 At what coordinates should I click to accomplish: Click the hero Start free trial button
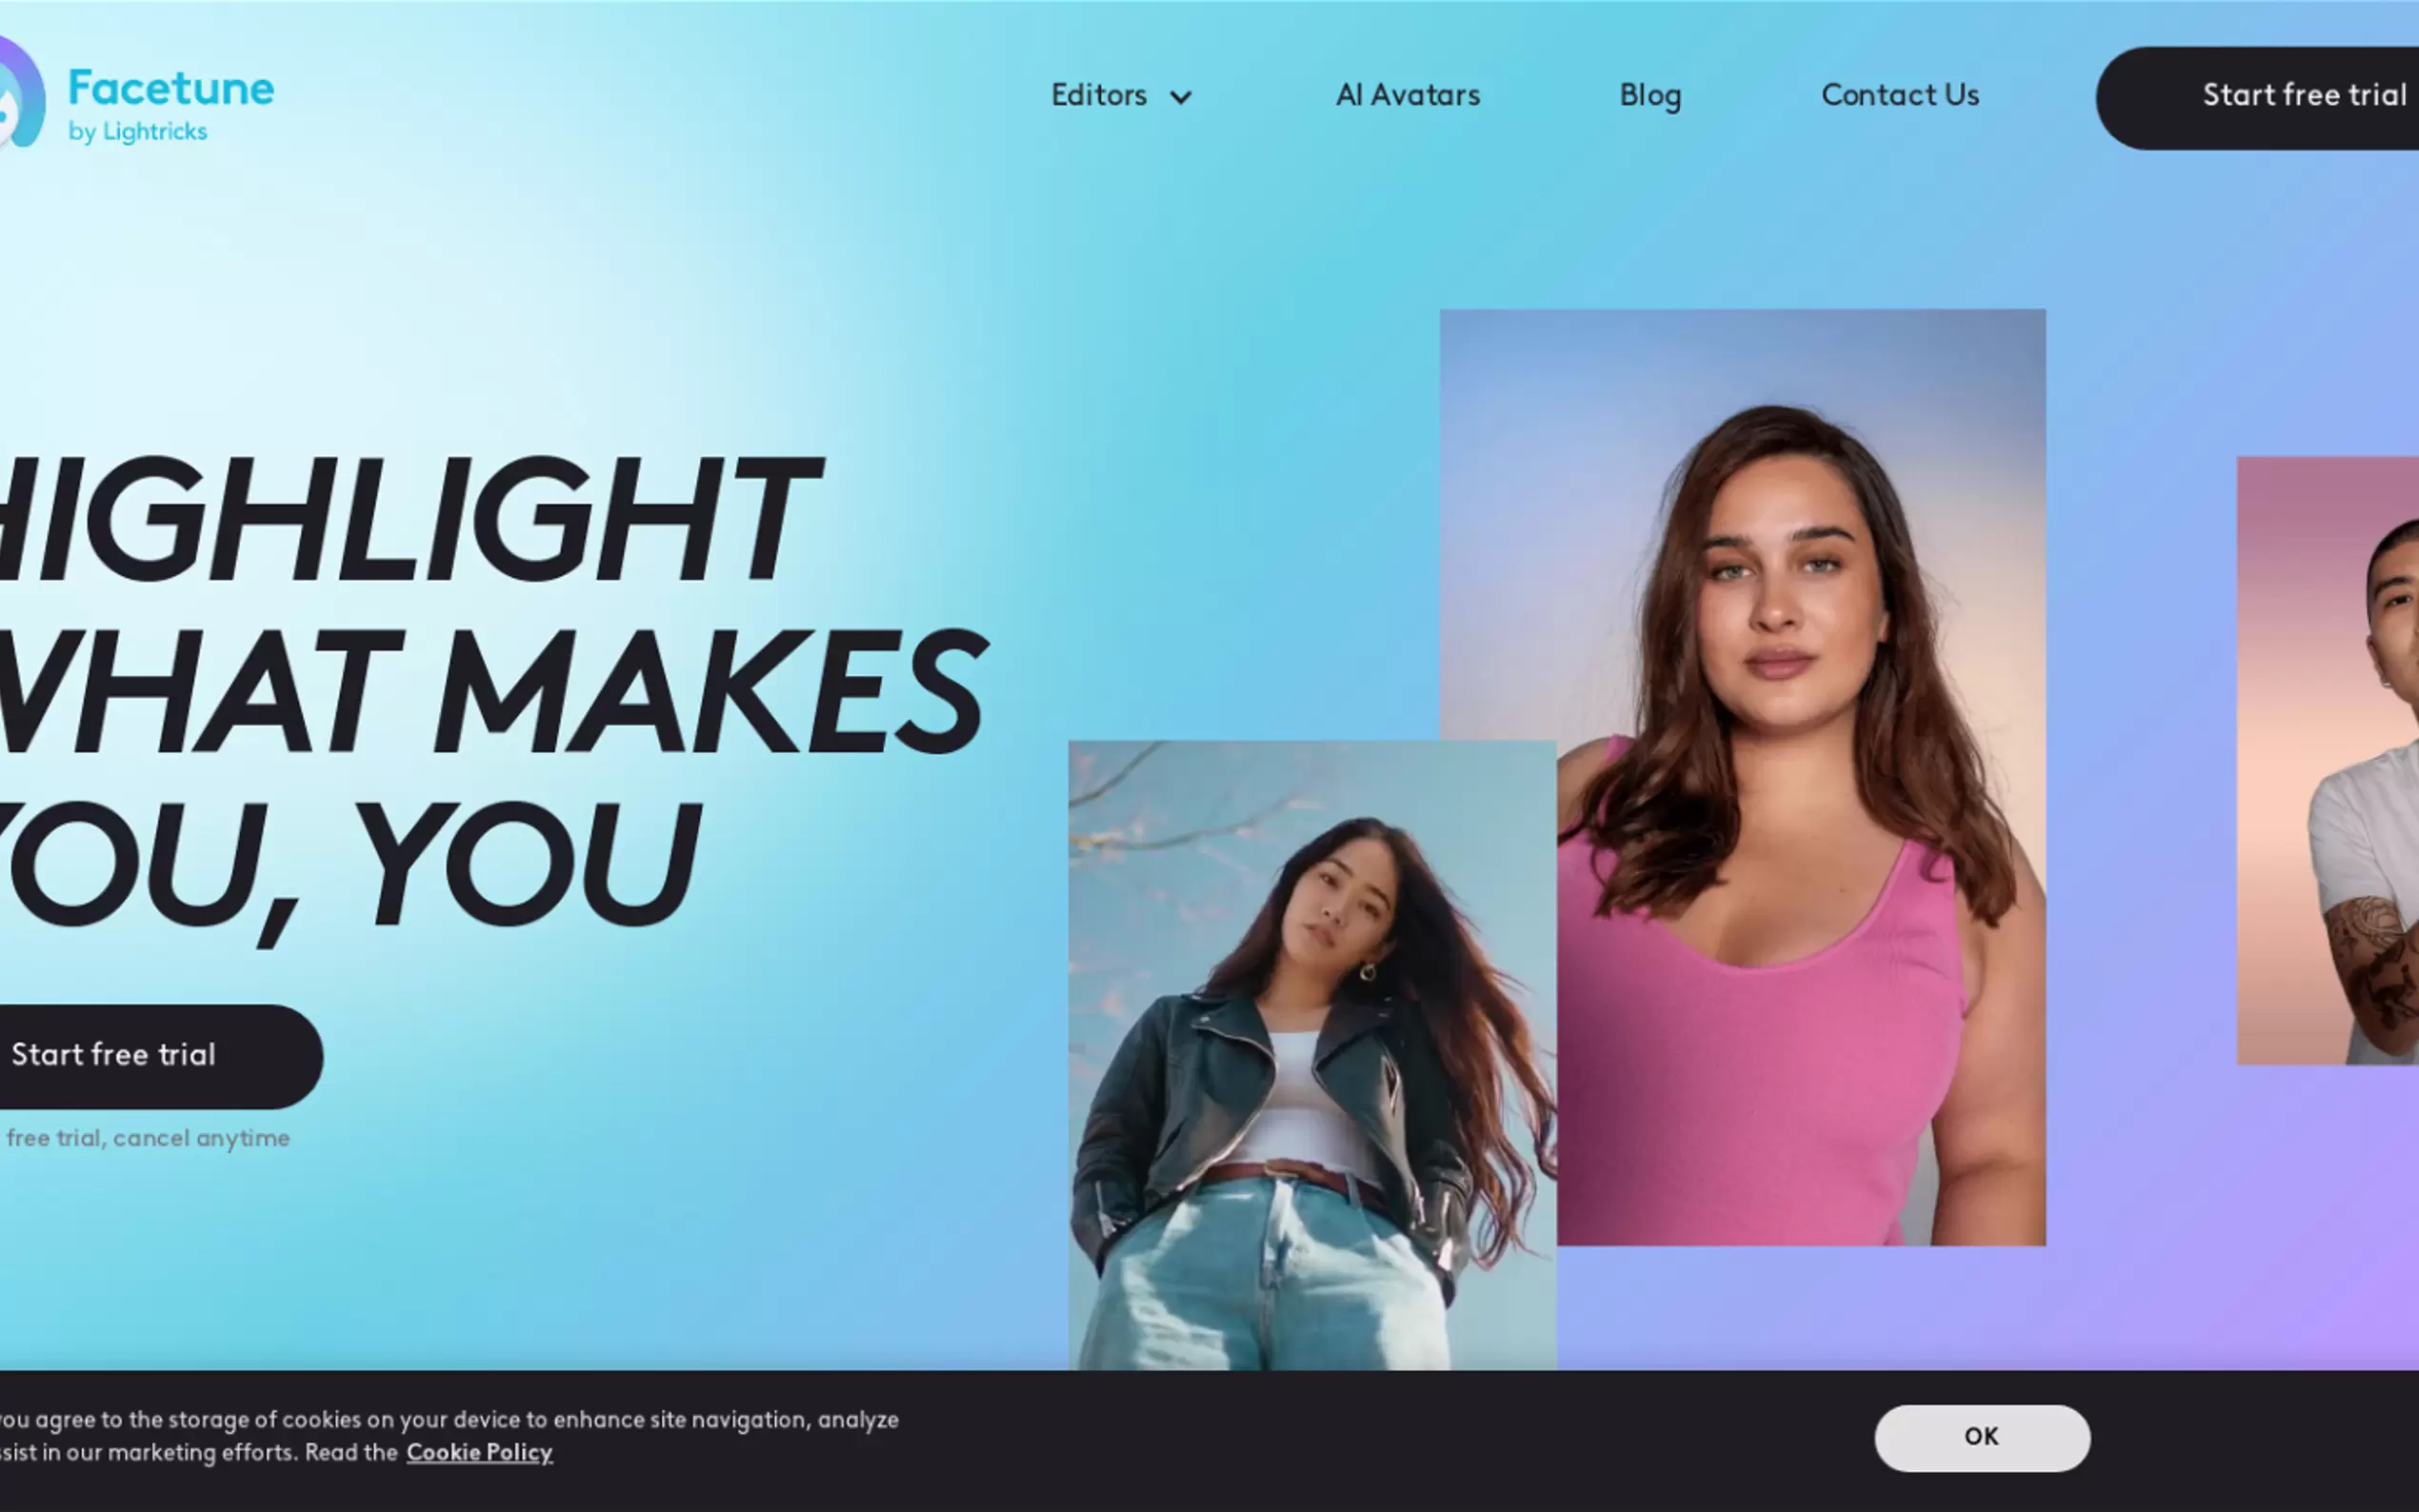161,1056
